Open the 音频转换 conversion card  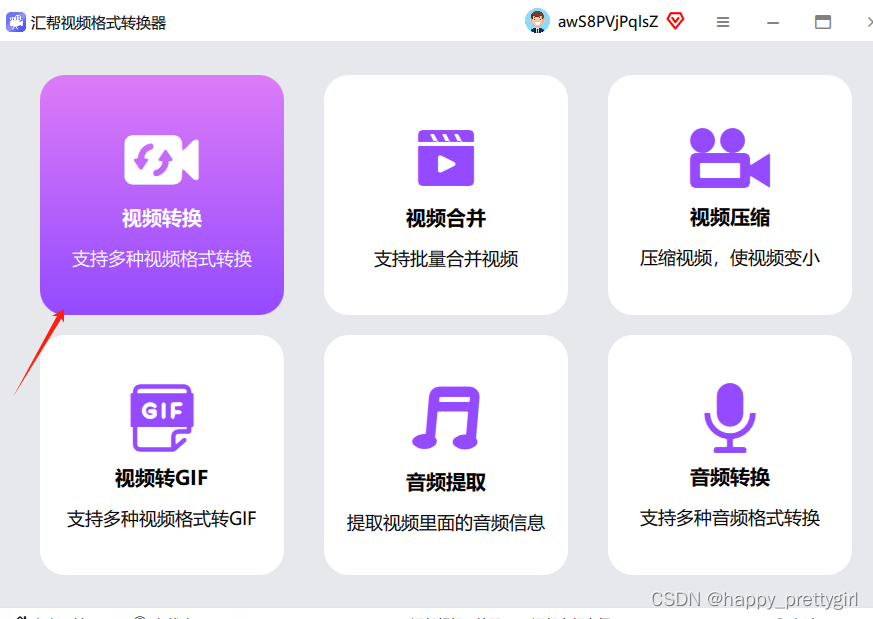(729, 455)
